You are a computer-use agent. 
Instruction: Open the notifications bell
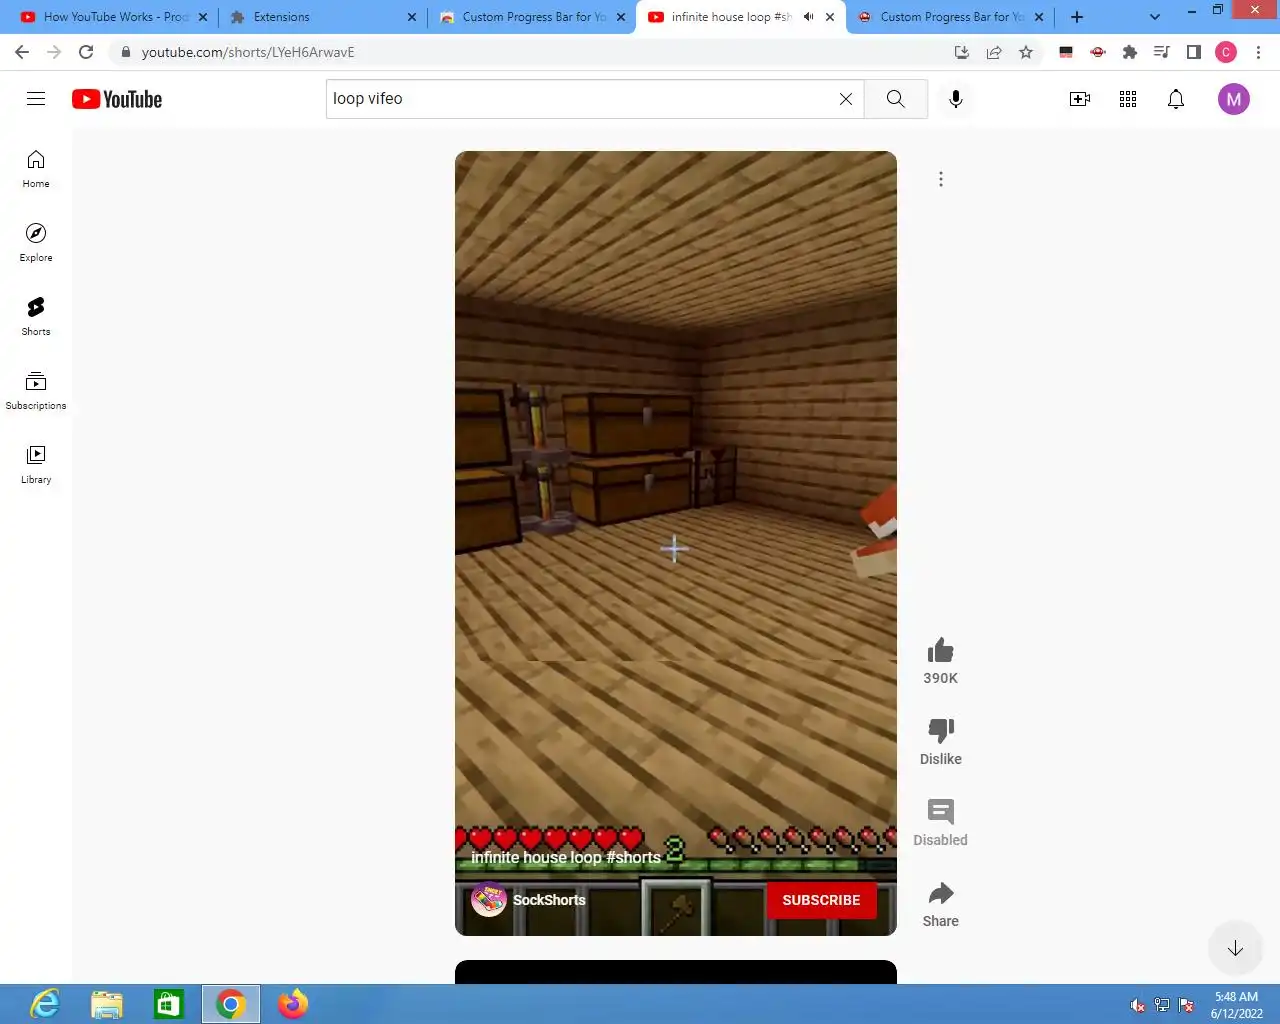tap(1176, 99)
